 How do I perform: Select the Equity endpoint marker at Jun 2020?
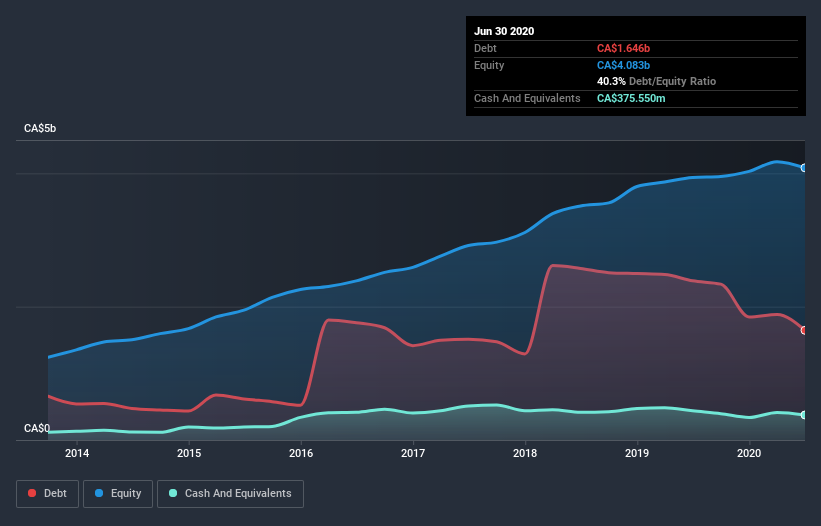(x=804, y=168)
